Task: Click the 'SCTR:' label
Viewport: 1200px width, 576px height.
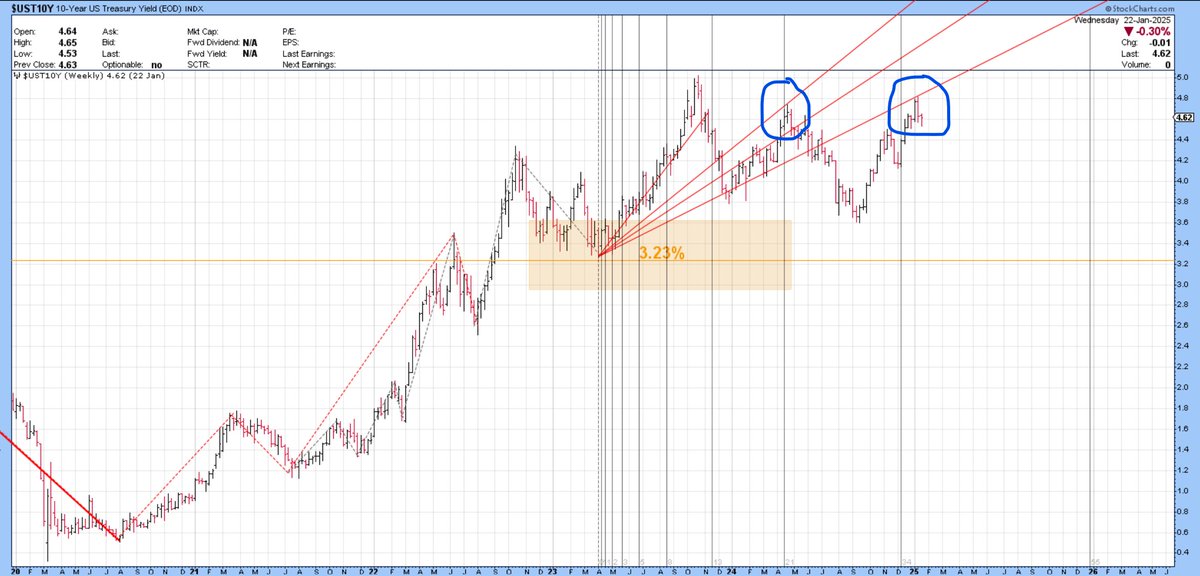Action: click(199, 65)
